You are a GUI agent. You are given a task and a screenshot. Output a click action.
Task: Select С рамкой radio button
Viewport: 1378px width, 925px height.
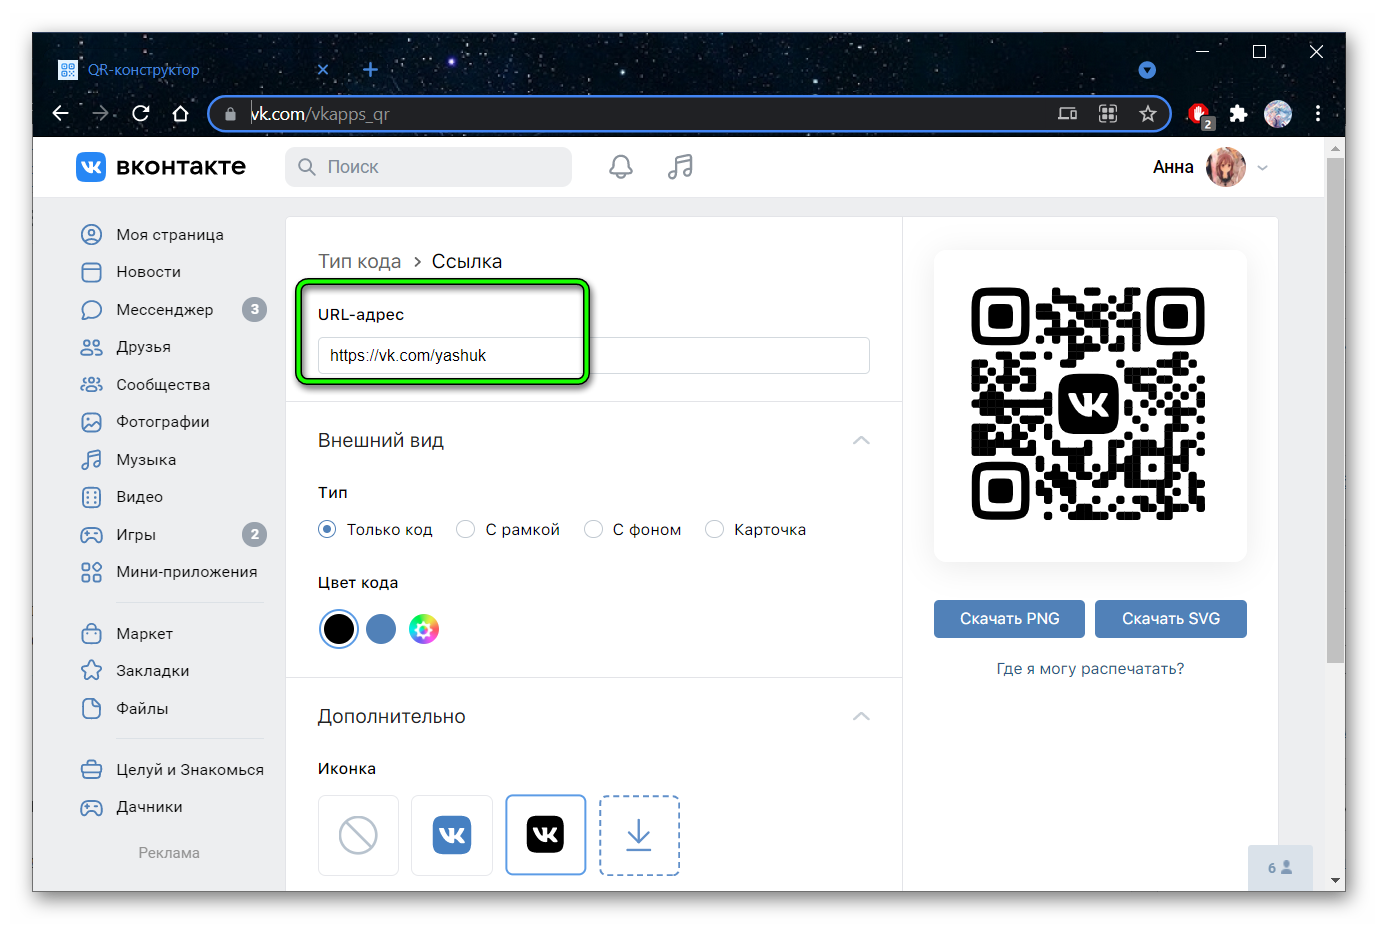tap(465, 529)
